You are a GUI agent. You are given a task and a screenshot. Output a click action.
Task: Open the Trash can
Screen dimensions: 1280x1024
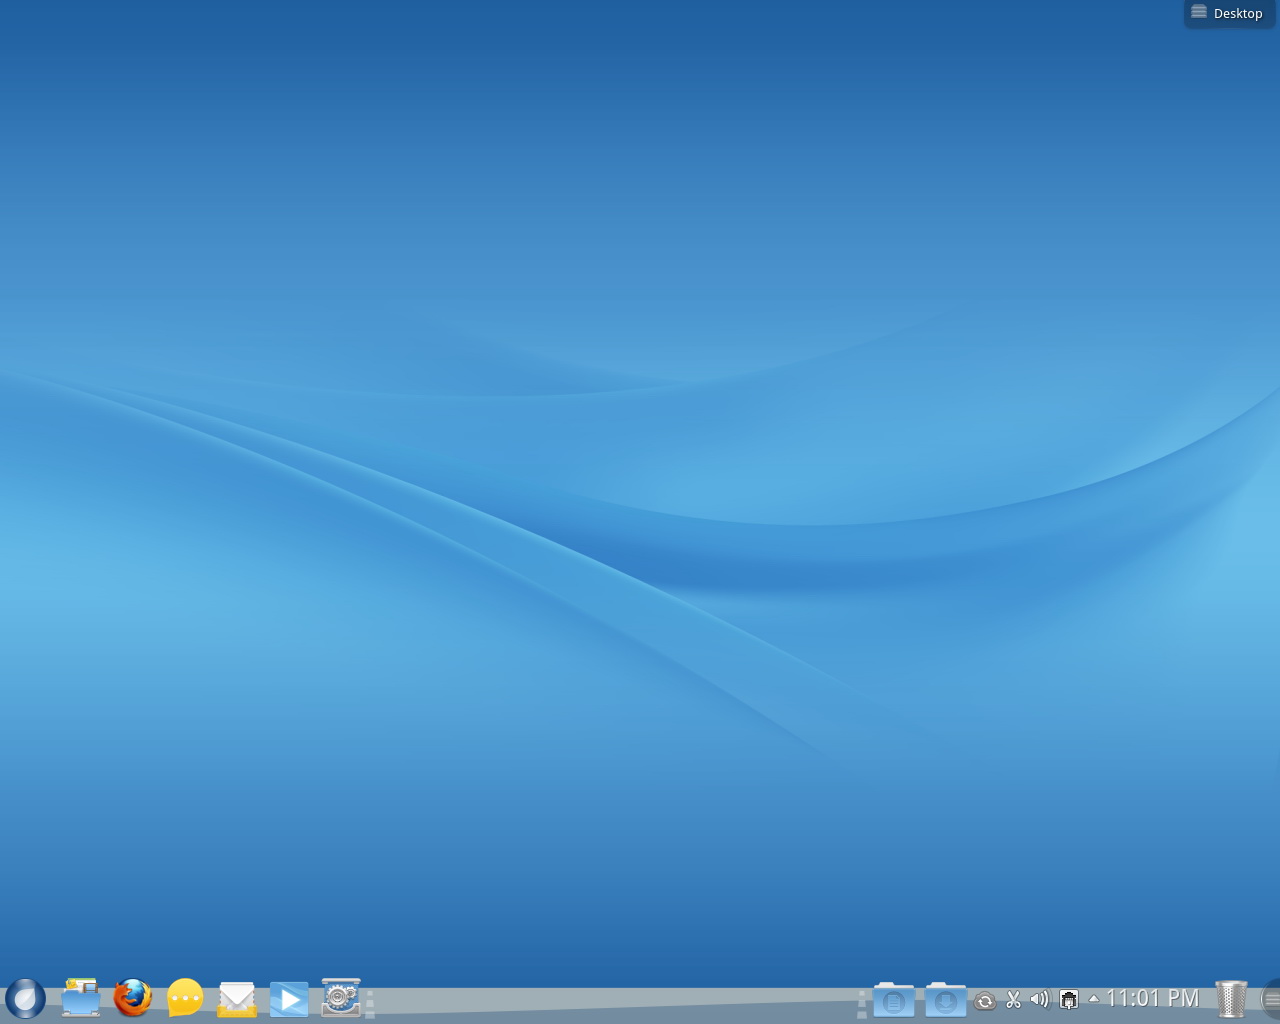pyautogui.click(x=1230, y=998)
